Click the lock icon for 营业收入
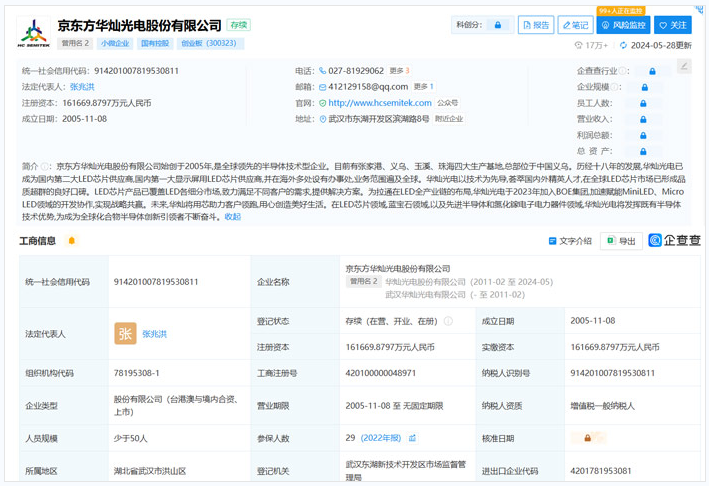The image size is (709, 486). [x=643, y=119]
